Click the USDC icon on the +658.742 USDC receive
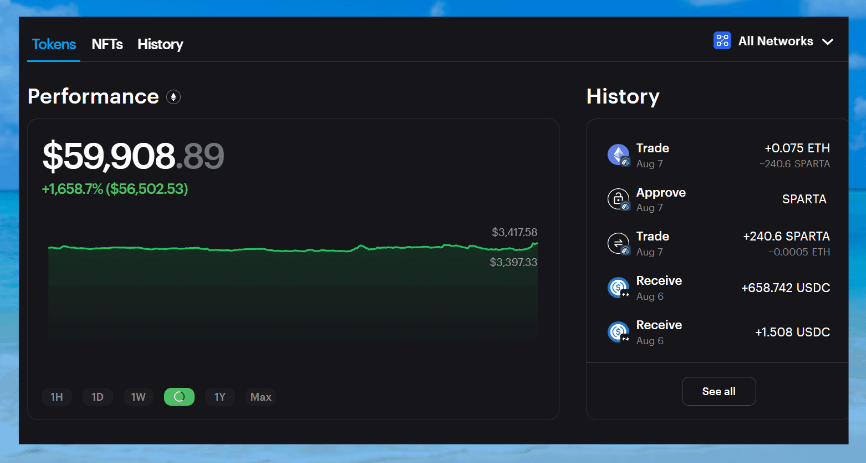866x463 pixels. coord(618,288)
